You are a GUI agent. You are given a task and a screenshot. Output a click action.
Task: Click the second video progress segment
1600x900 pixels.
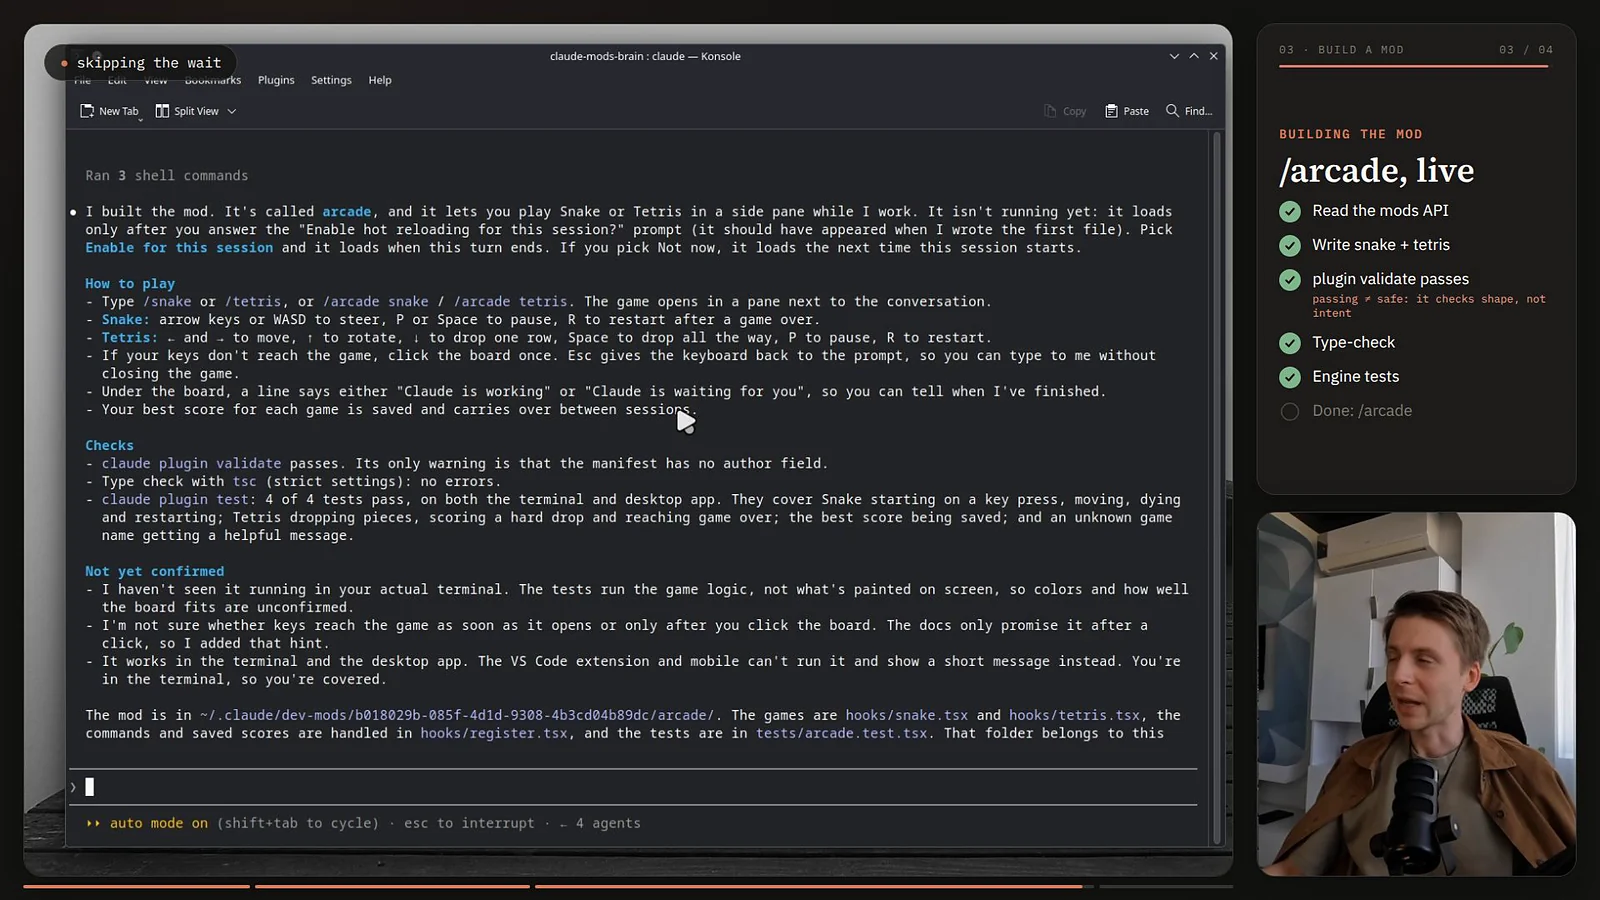392,886
